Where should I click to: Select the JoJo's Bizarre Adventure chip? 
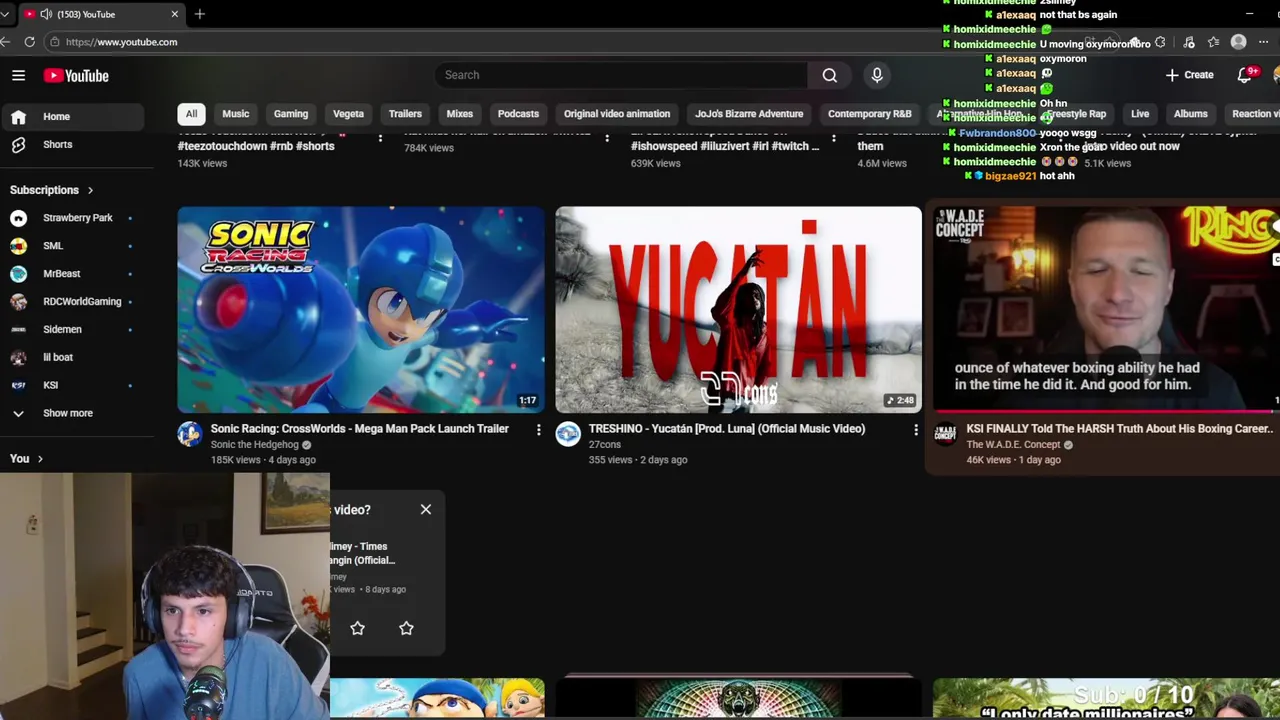click(x=749, y=114)
